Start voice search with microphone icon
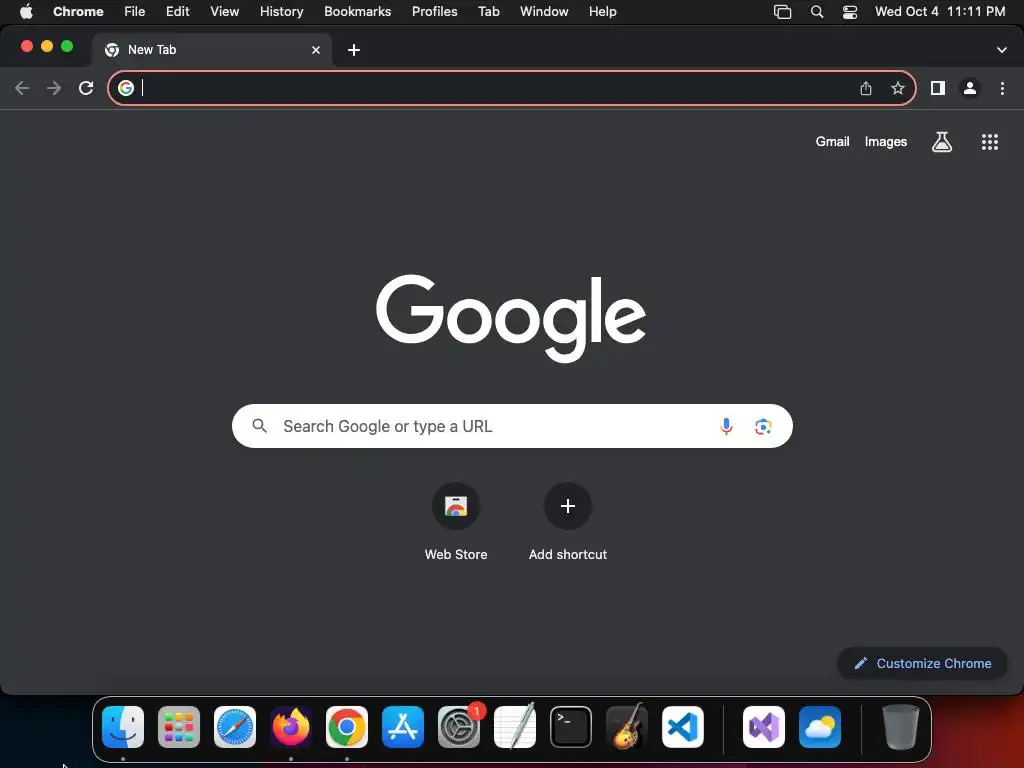Viewport: 1024px width, 768px height. pos(726,426)
